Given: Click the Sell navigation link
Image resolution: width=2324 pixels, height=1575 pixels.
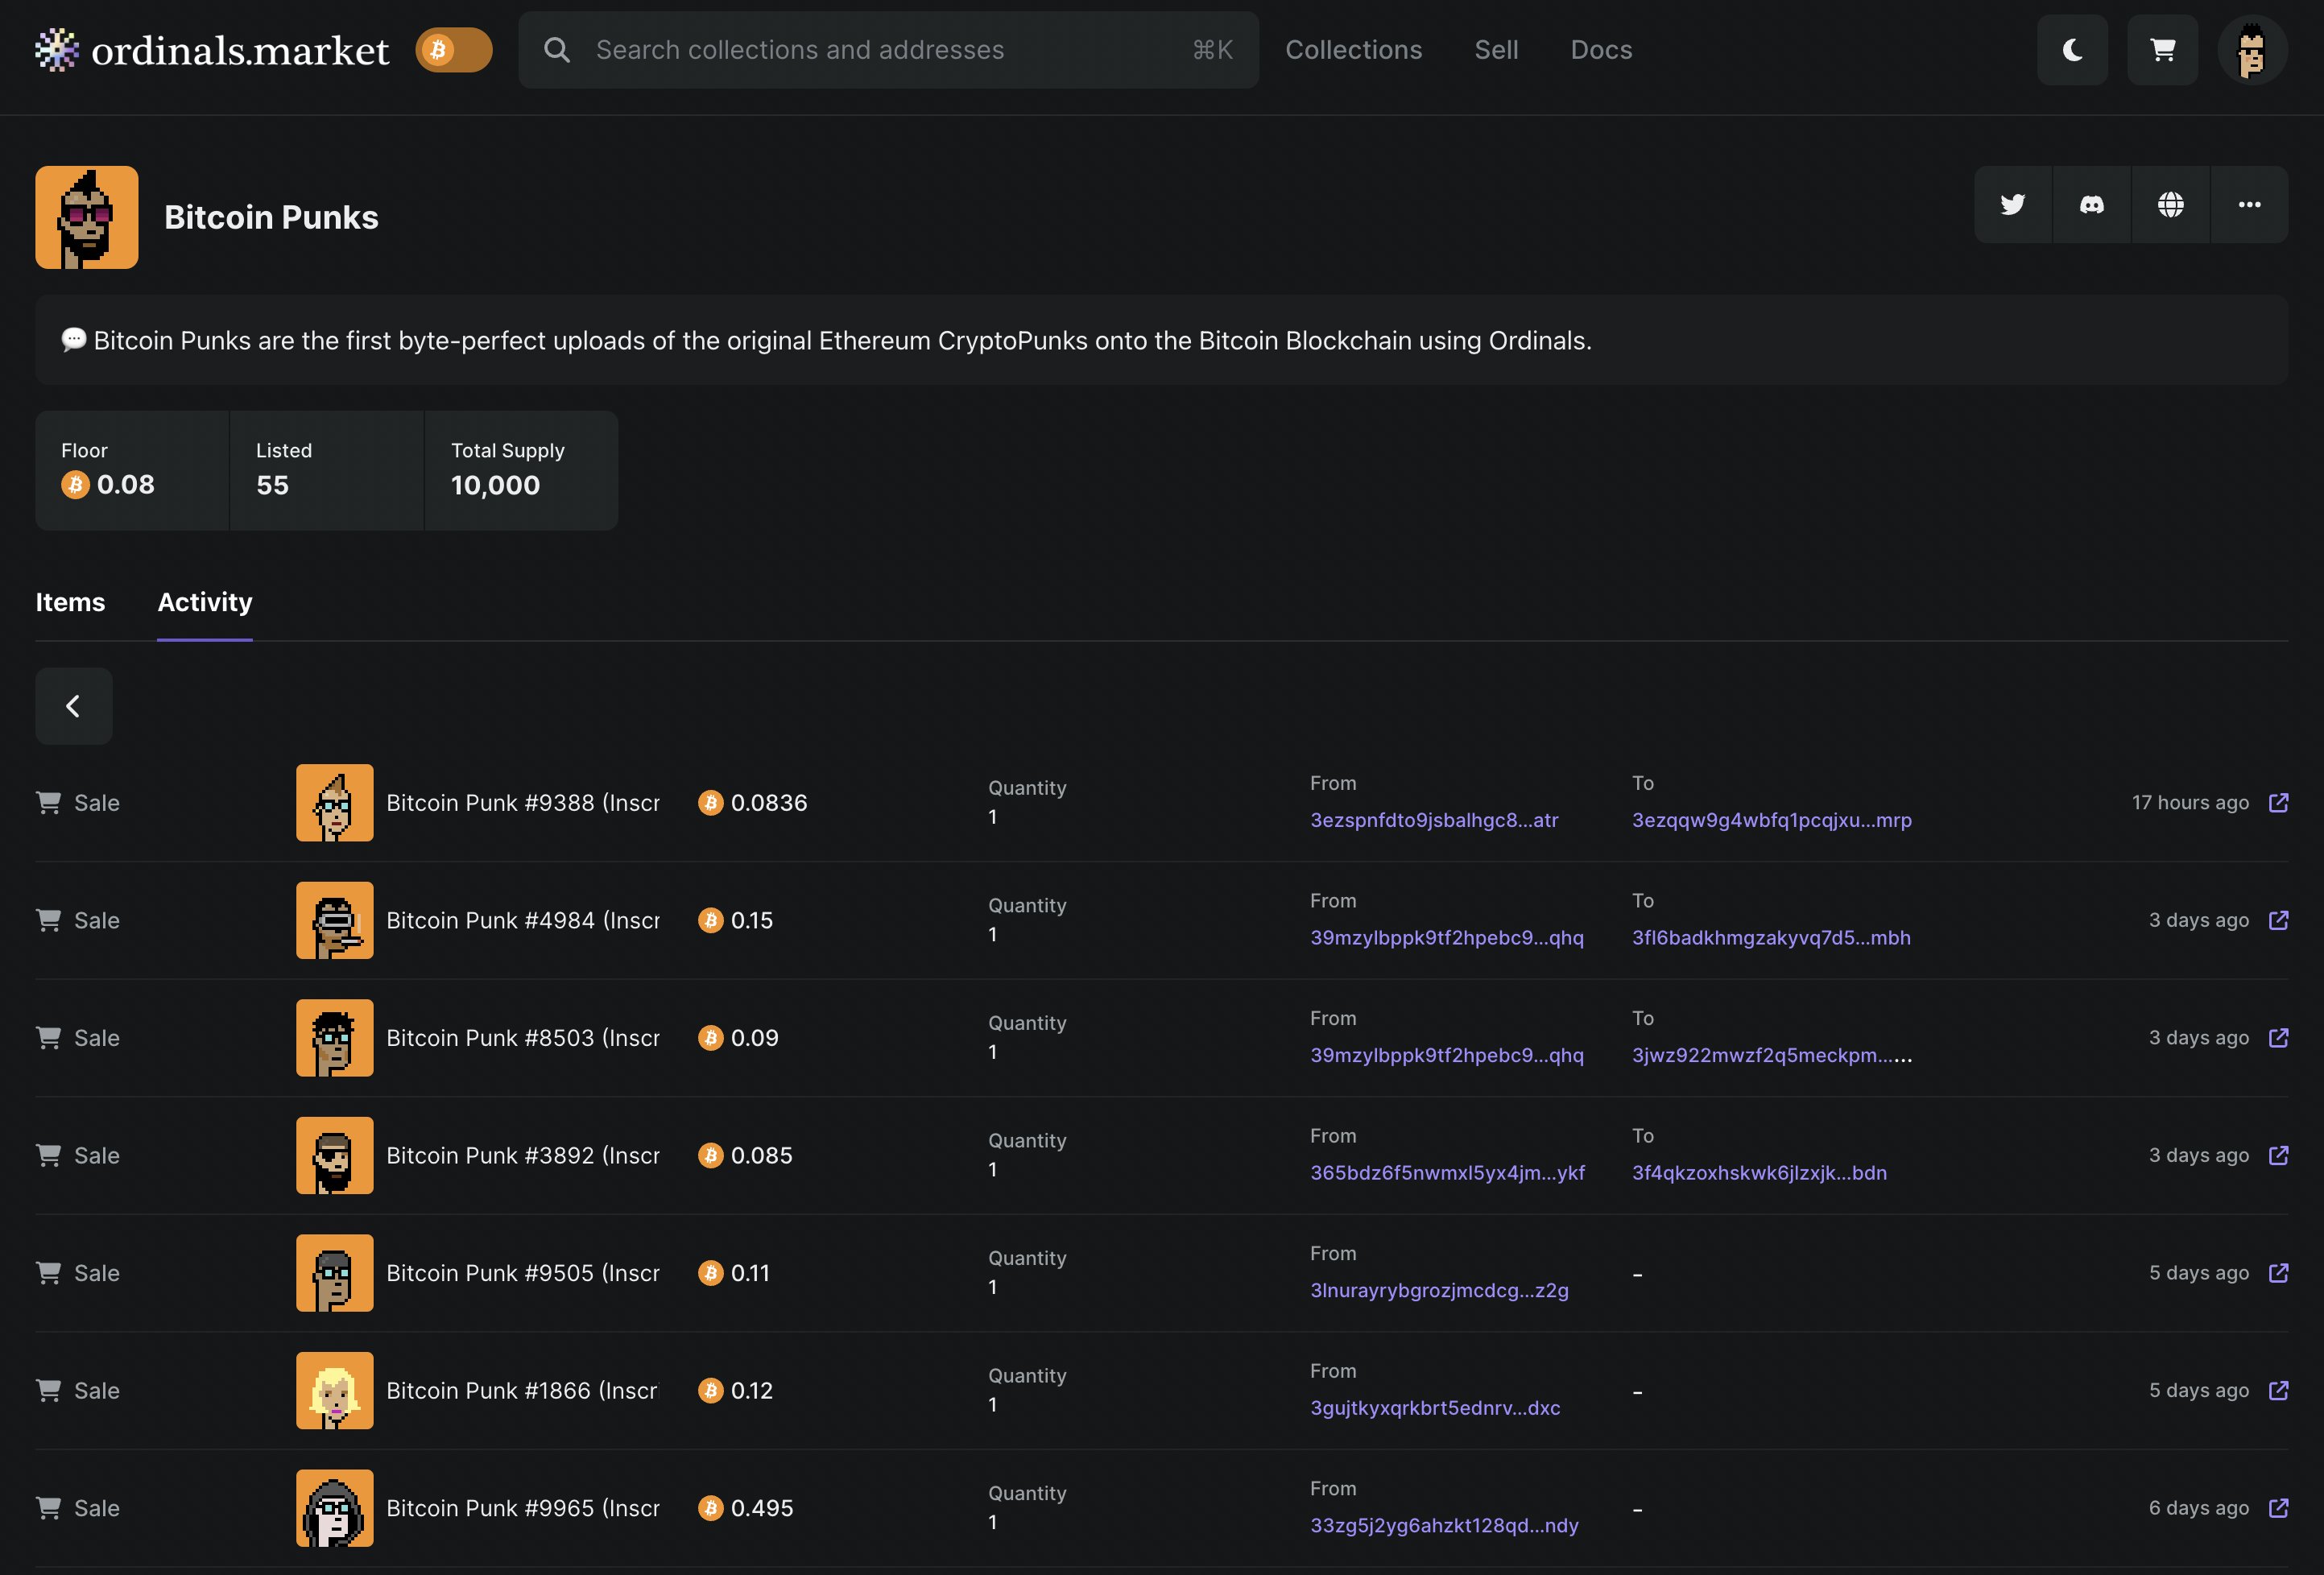Looking at the screenshot, I should click(1496, 50).
